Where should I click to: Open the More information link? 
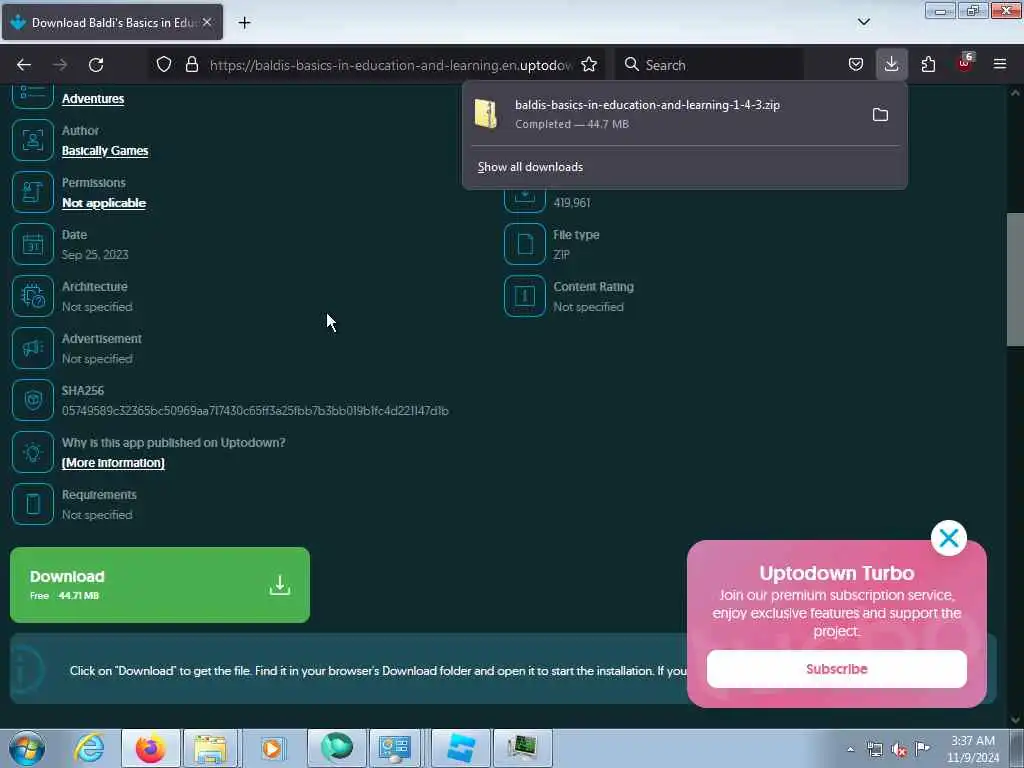(x=113, y=463)
